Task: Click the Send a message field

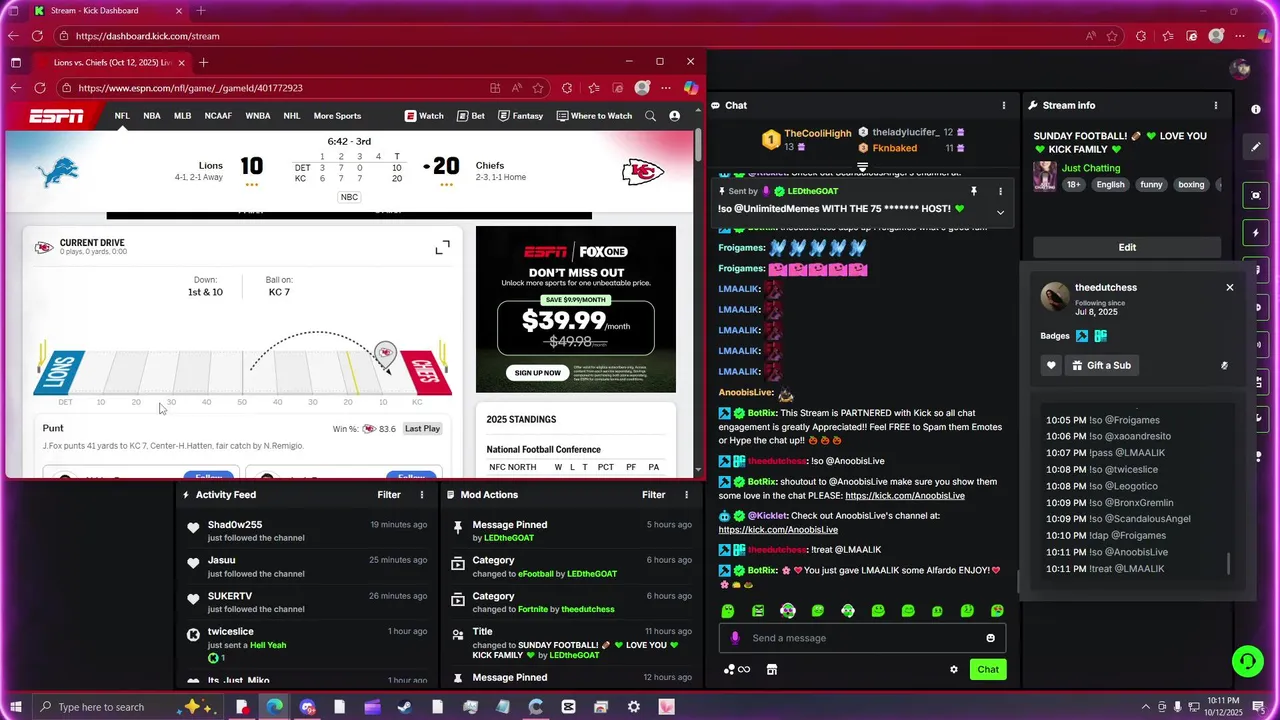Action: coord(862,638)
